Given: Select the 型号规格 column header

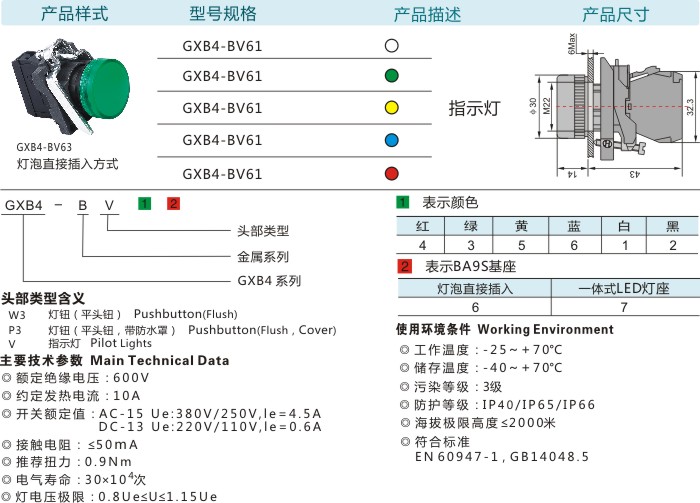Looking at the screenshot, I should coord(222,14).
